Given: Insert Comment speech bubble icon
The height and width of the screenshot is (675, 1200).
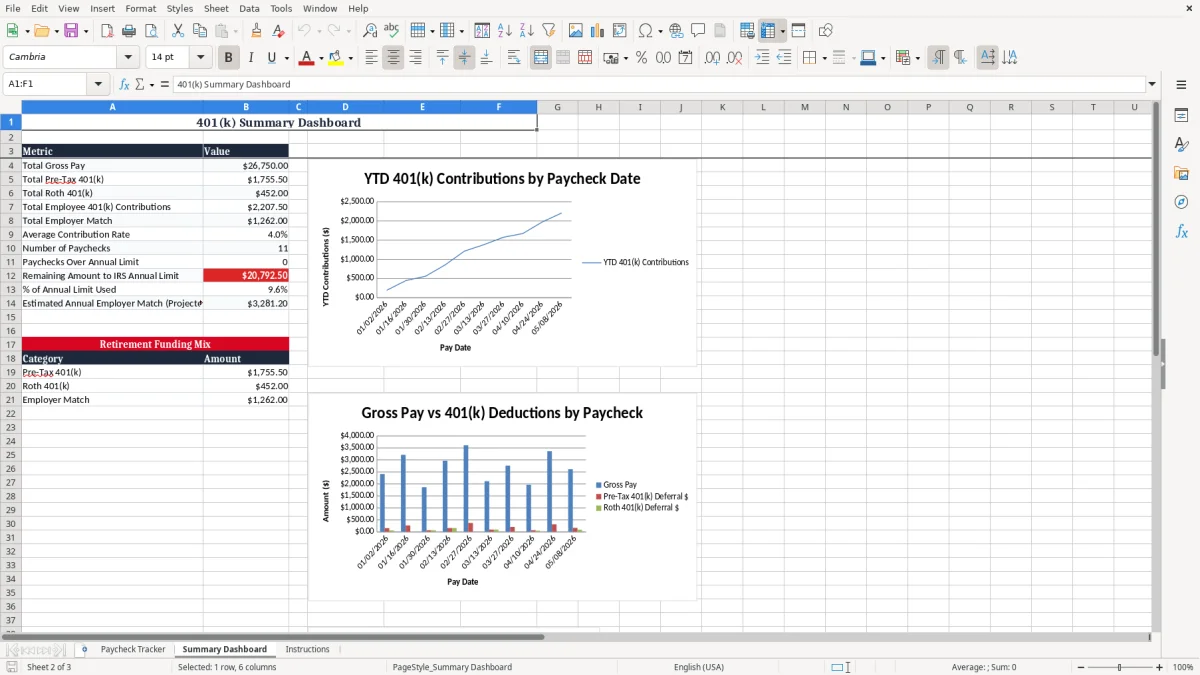Looking at the screenshot, I should click(698, 31).
